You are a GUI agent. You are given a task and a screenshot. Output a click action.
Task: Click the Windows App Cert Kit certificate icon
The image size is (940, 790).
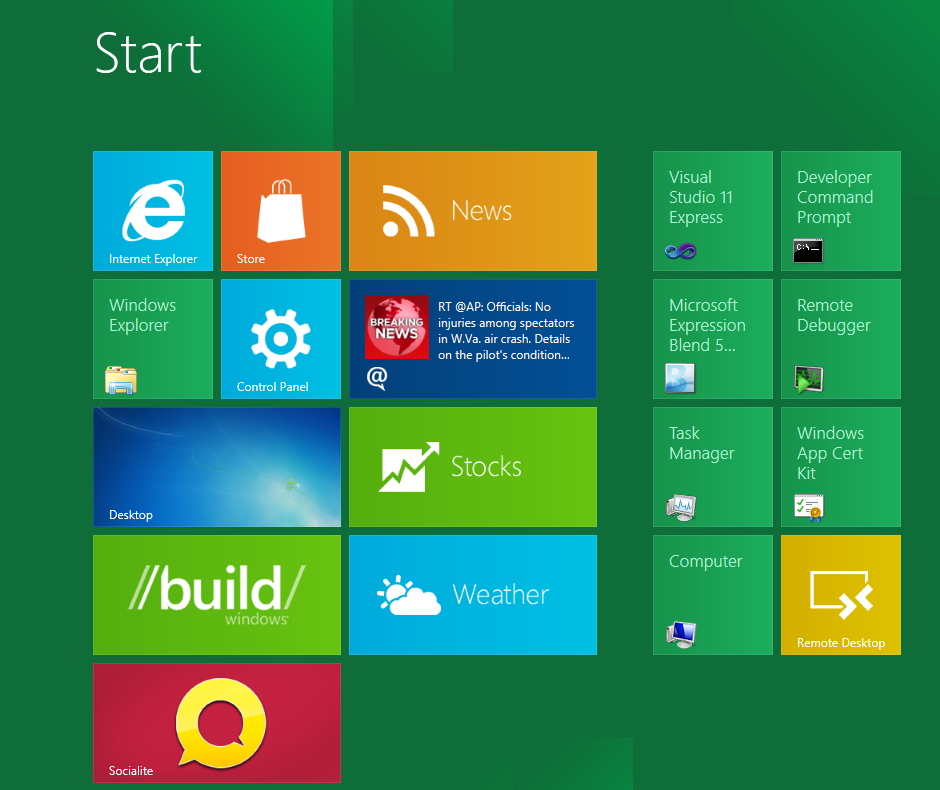pos(809,508)
